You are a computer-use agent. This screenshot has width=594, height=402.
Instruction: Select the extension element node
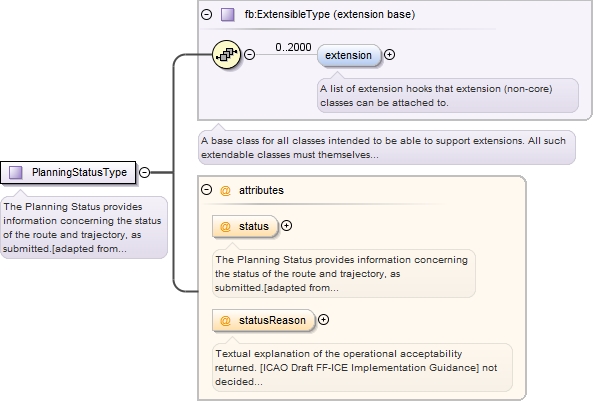coord(349,55)
